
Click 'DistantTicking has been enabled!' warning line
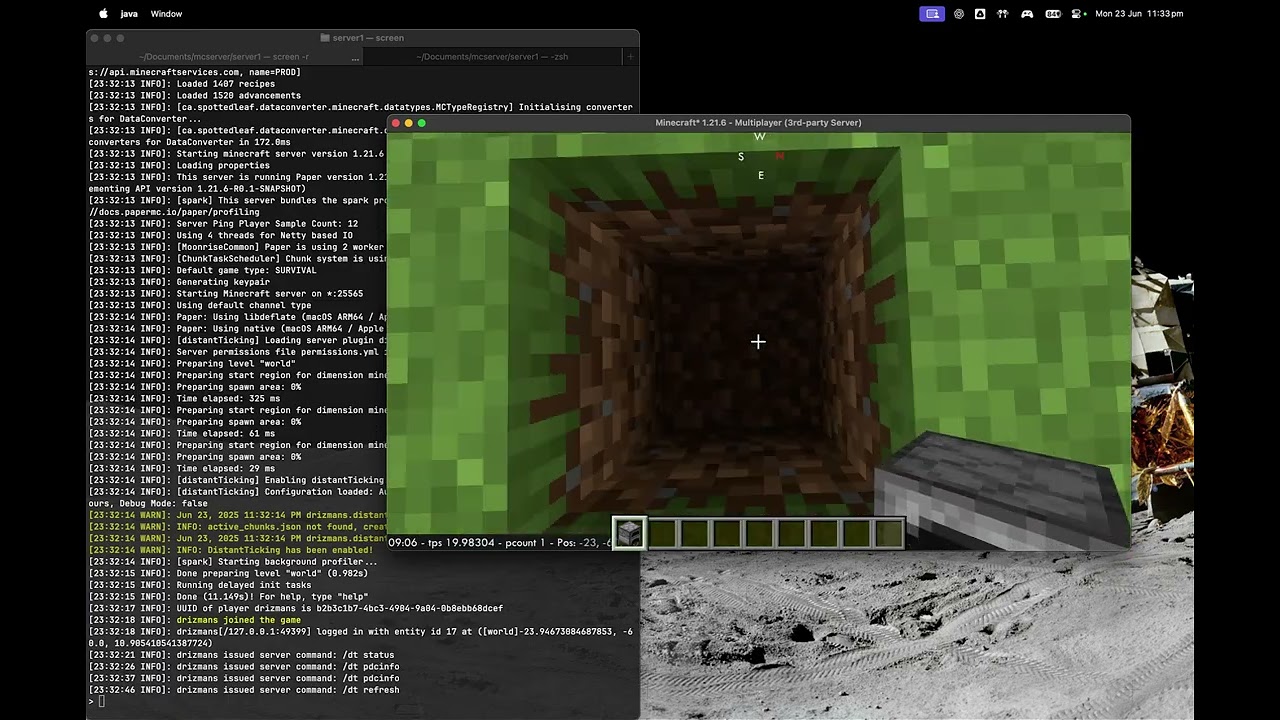(231, 550)
